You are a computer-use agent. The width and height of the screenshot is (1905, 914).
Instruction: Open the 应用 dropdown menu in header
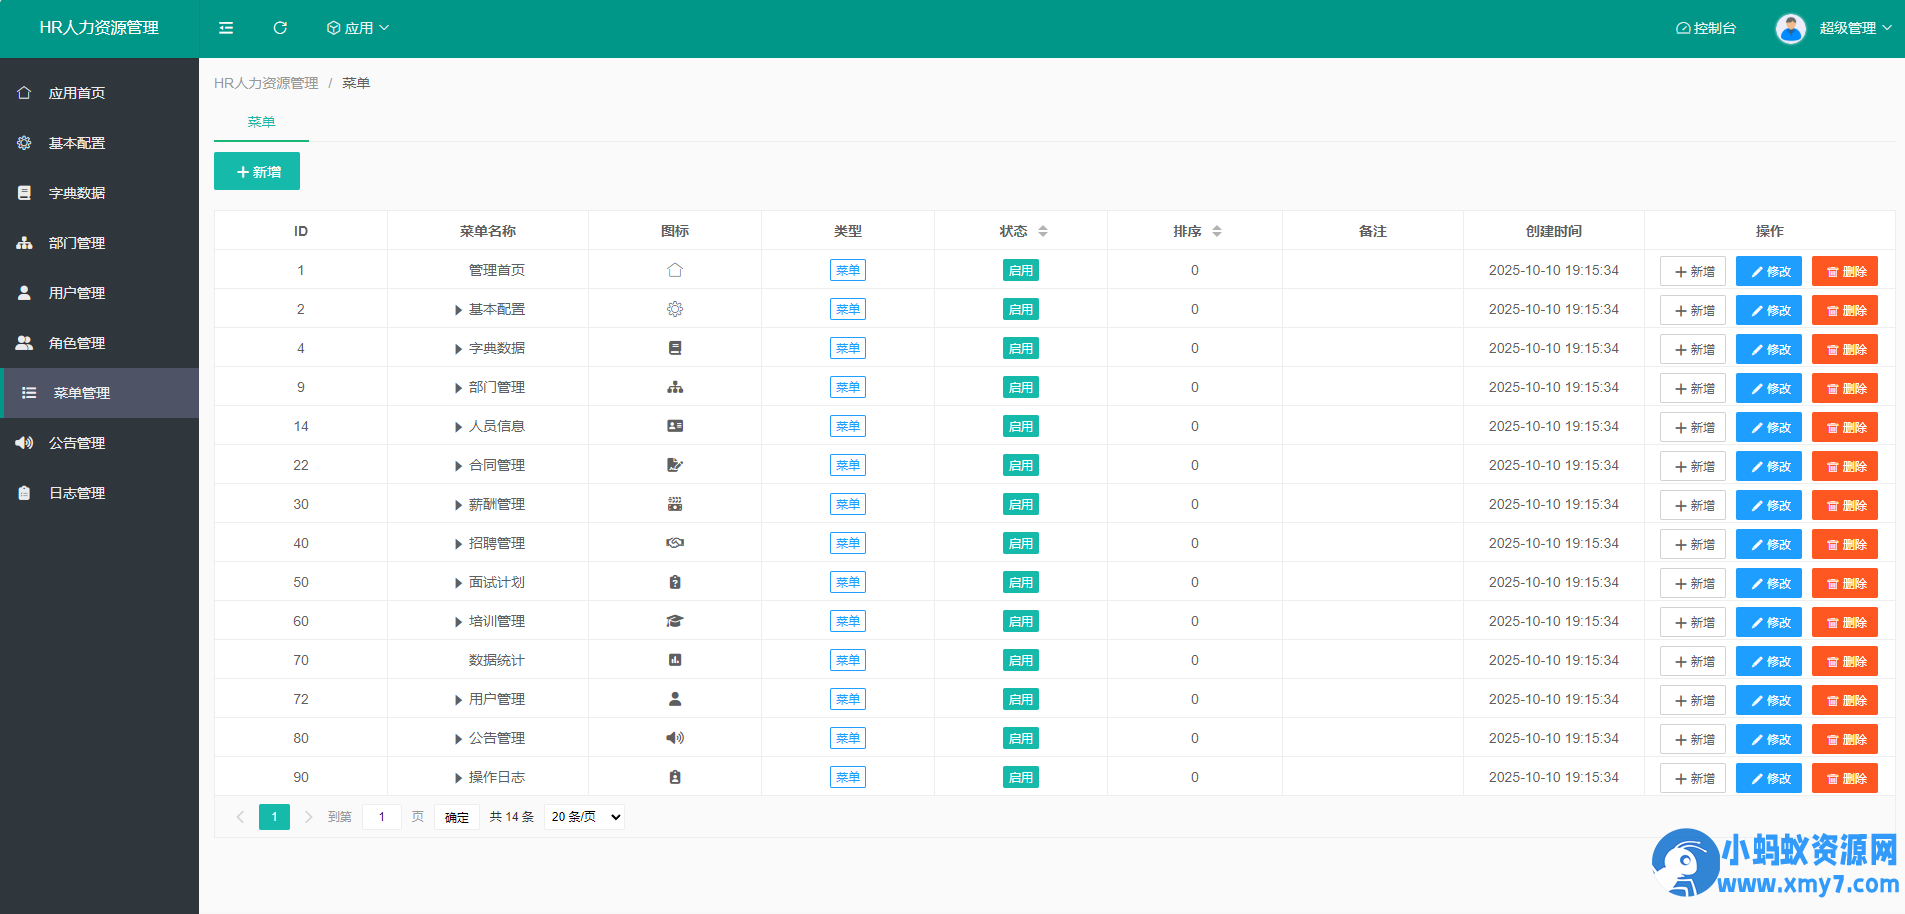point(357,28)
